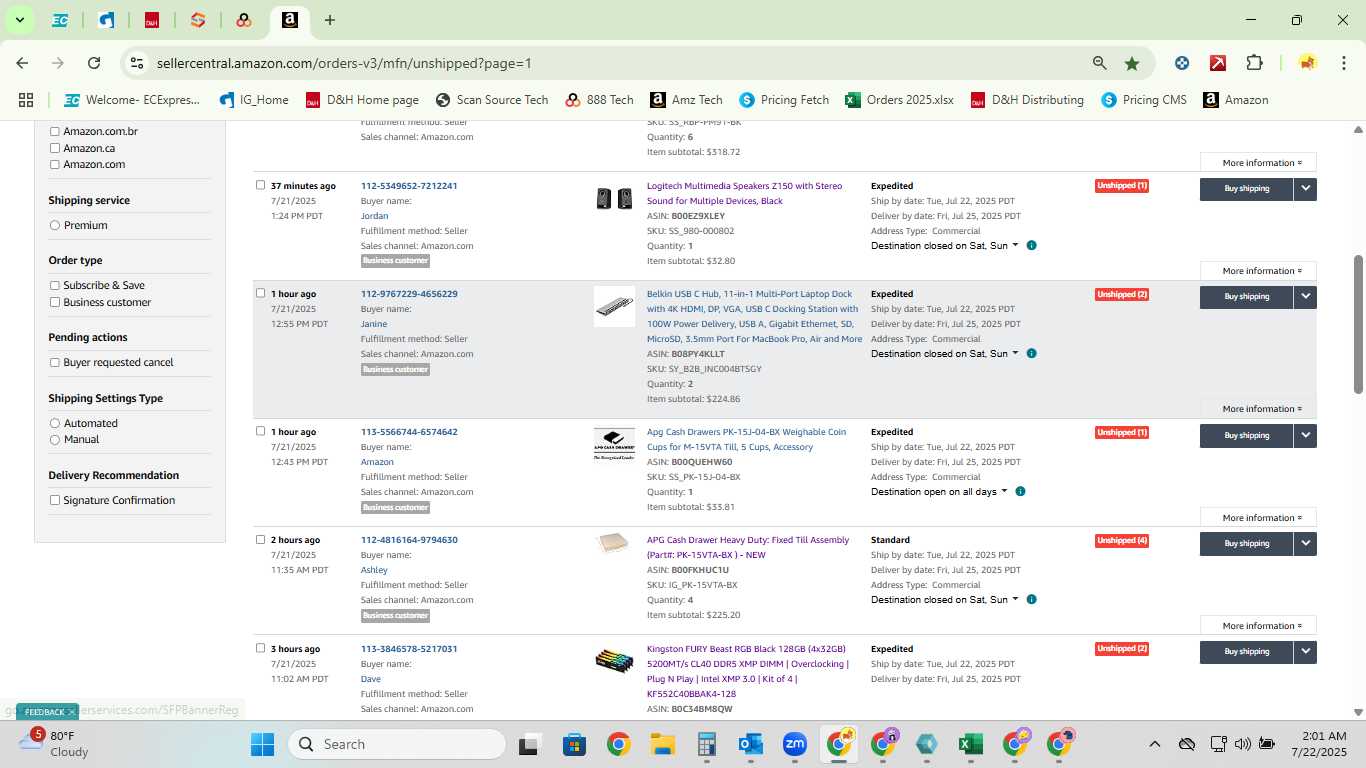Viewport: 1366px width, 768px height.
Task: Open Excel from the taskbar
Action: pos(970,744)
